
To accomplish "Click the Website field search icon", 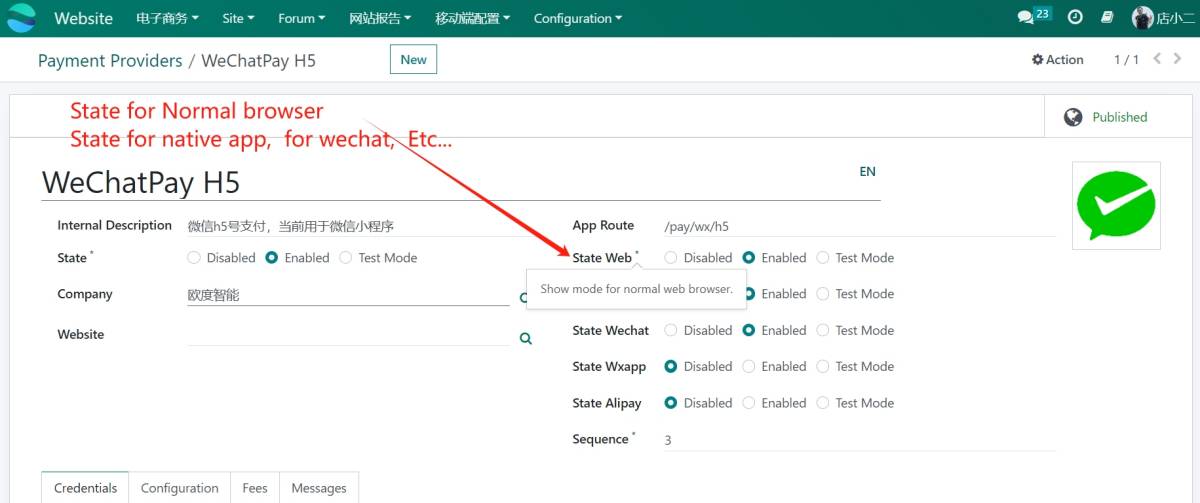I will click(526, 339).
